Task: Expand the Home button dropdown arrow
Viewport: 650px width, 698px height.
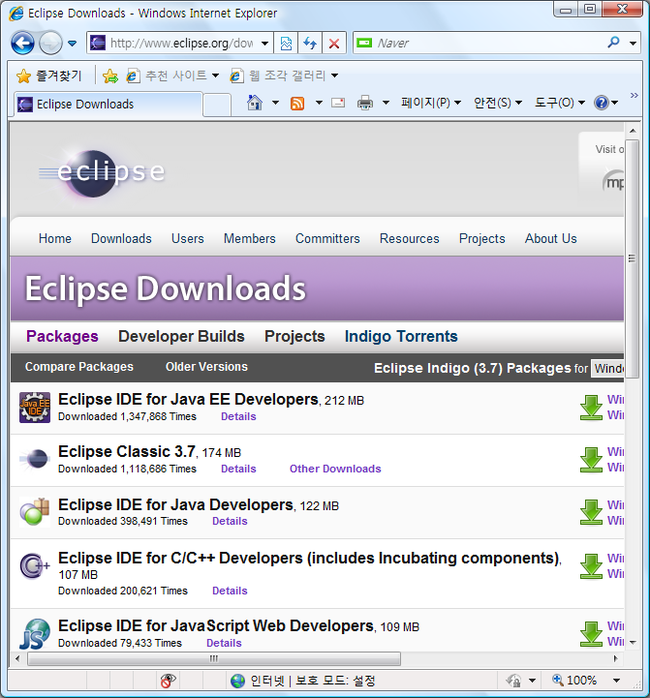Action: point(276,103)
